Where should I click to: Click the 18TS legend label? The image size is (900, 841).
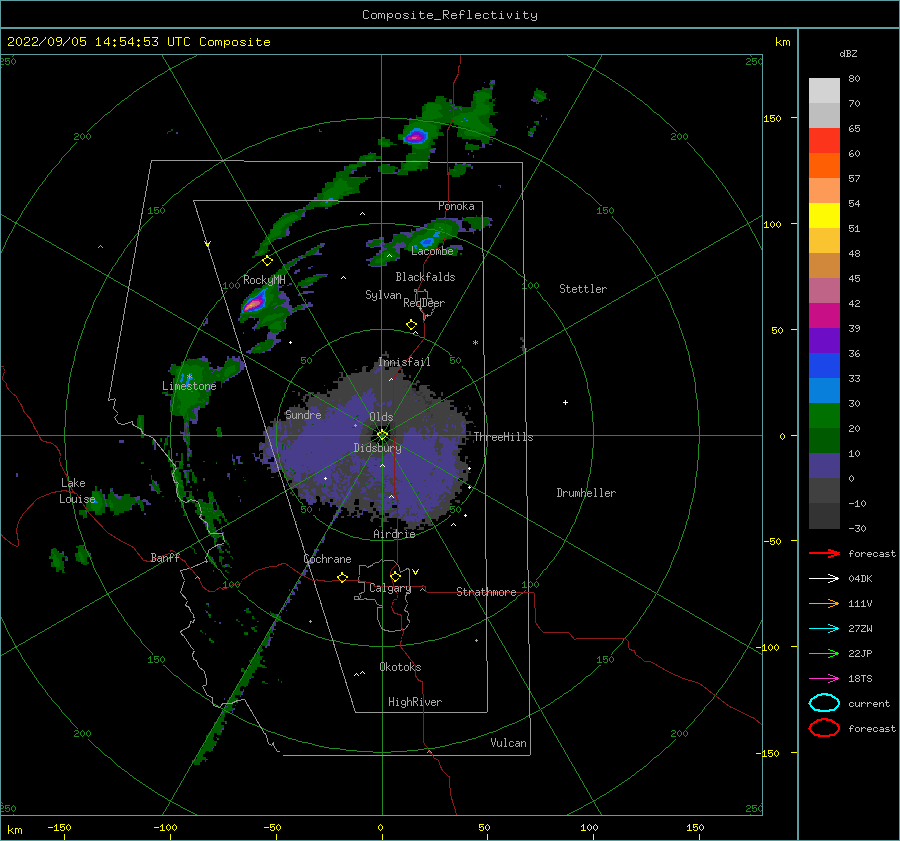click(860, 679)
